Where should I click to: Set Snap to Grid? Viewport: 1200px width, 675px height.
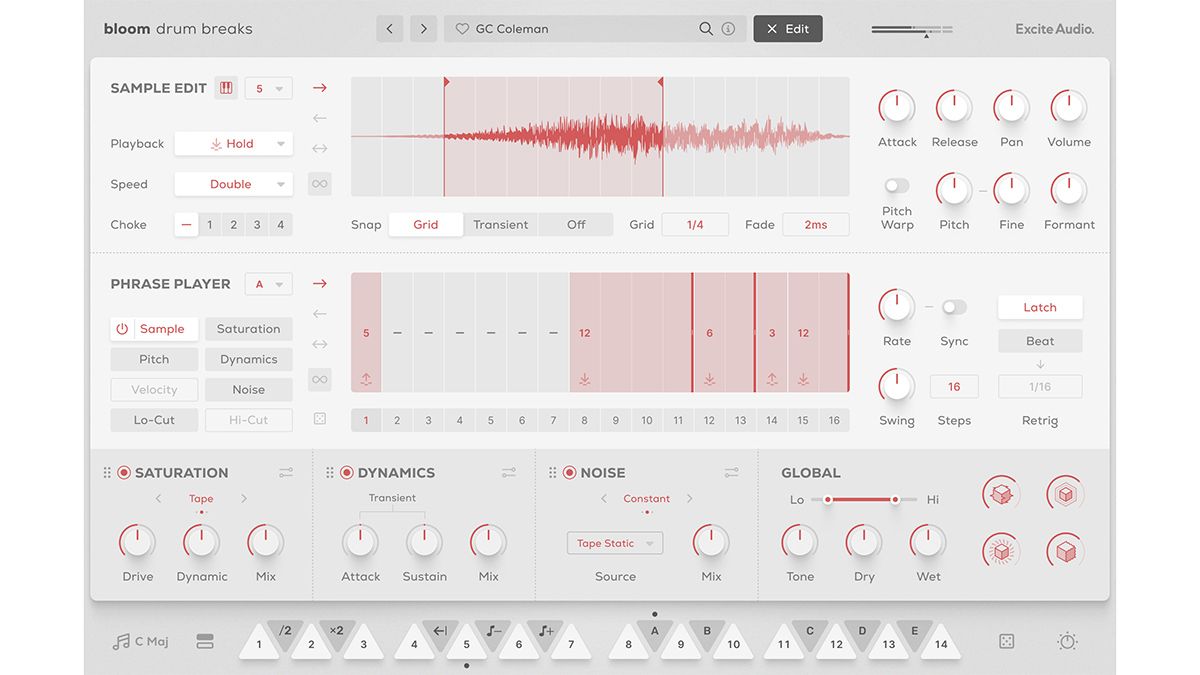pos(426,225)
